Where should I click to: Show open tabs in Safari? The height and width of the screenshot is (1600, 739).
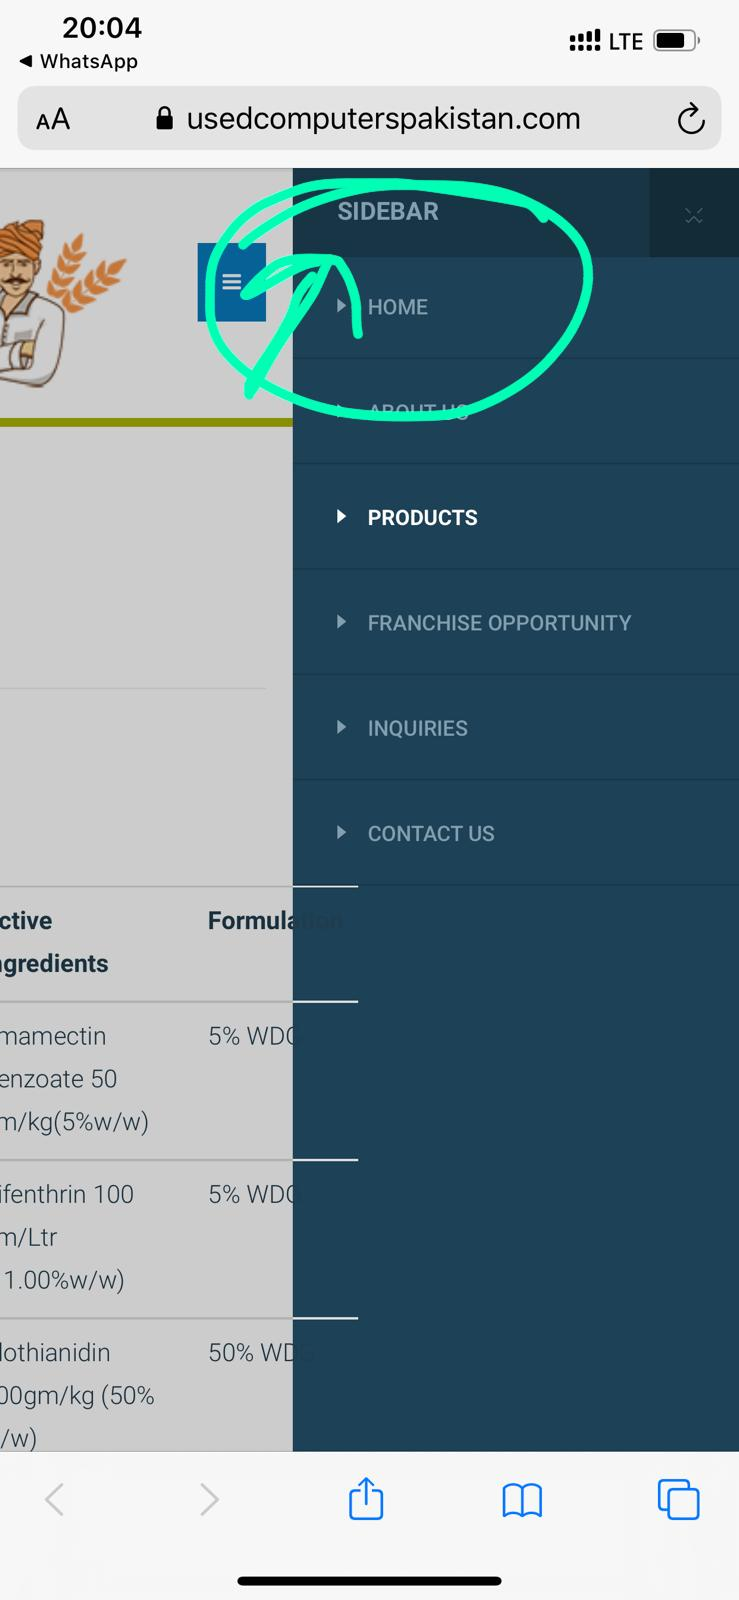678,1499
